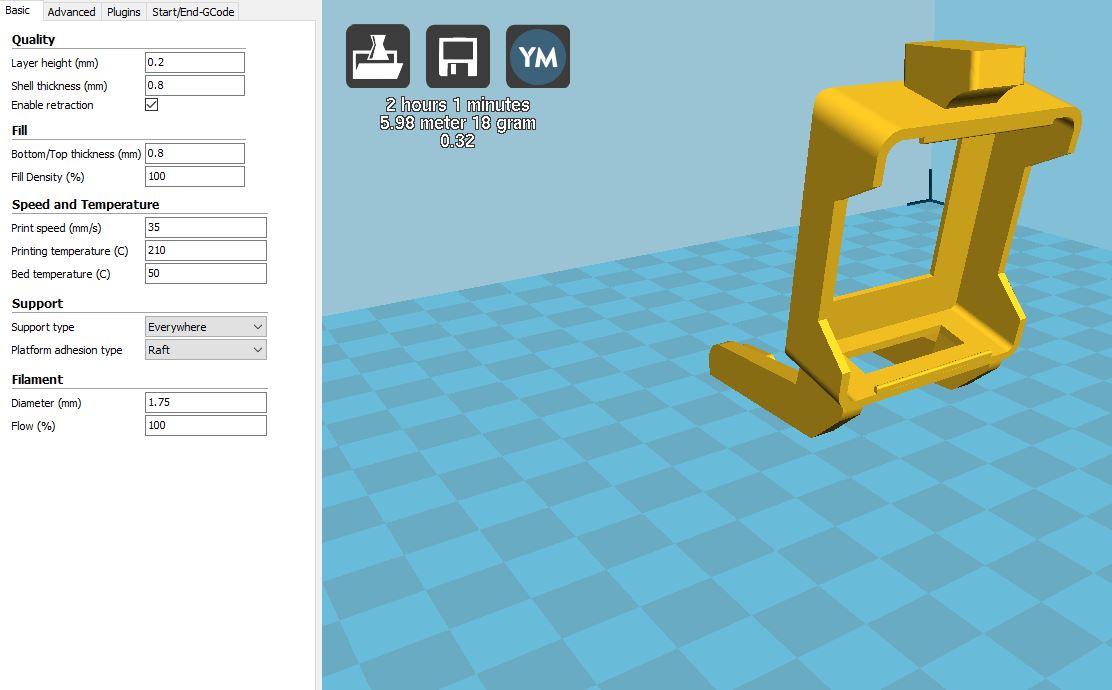Image resolution: width=1112 pixels, height=690 pixels.
Task: Click the '5.98 meter 18 gram' estimate text
Action: click(x=458, y=123)
